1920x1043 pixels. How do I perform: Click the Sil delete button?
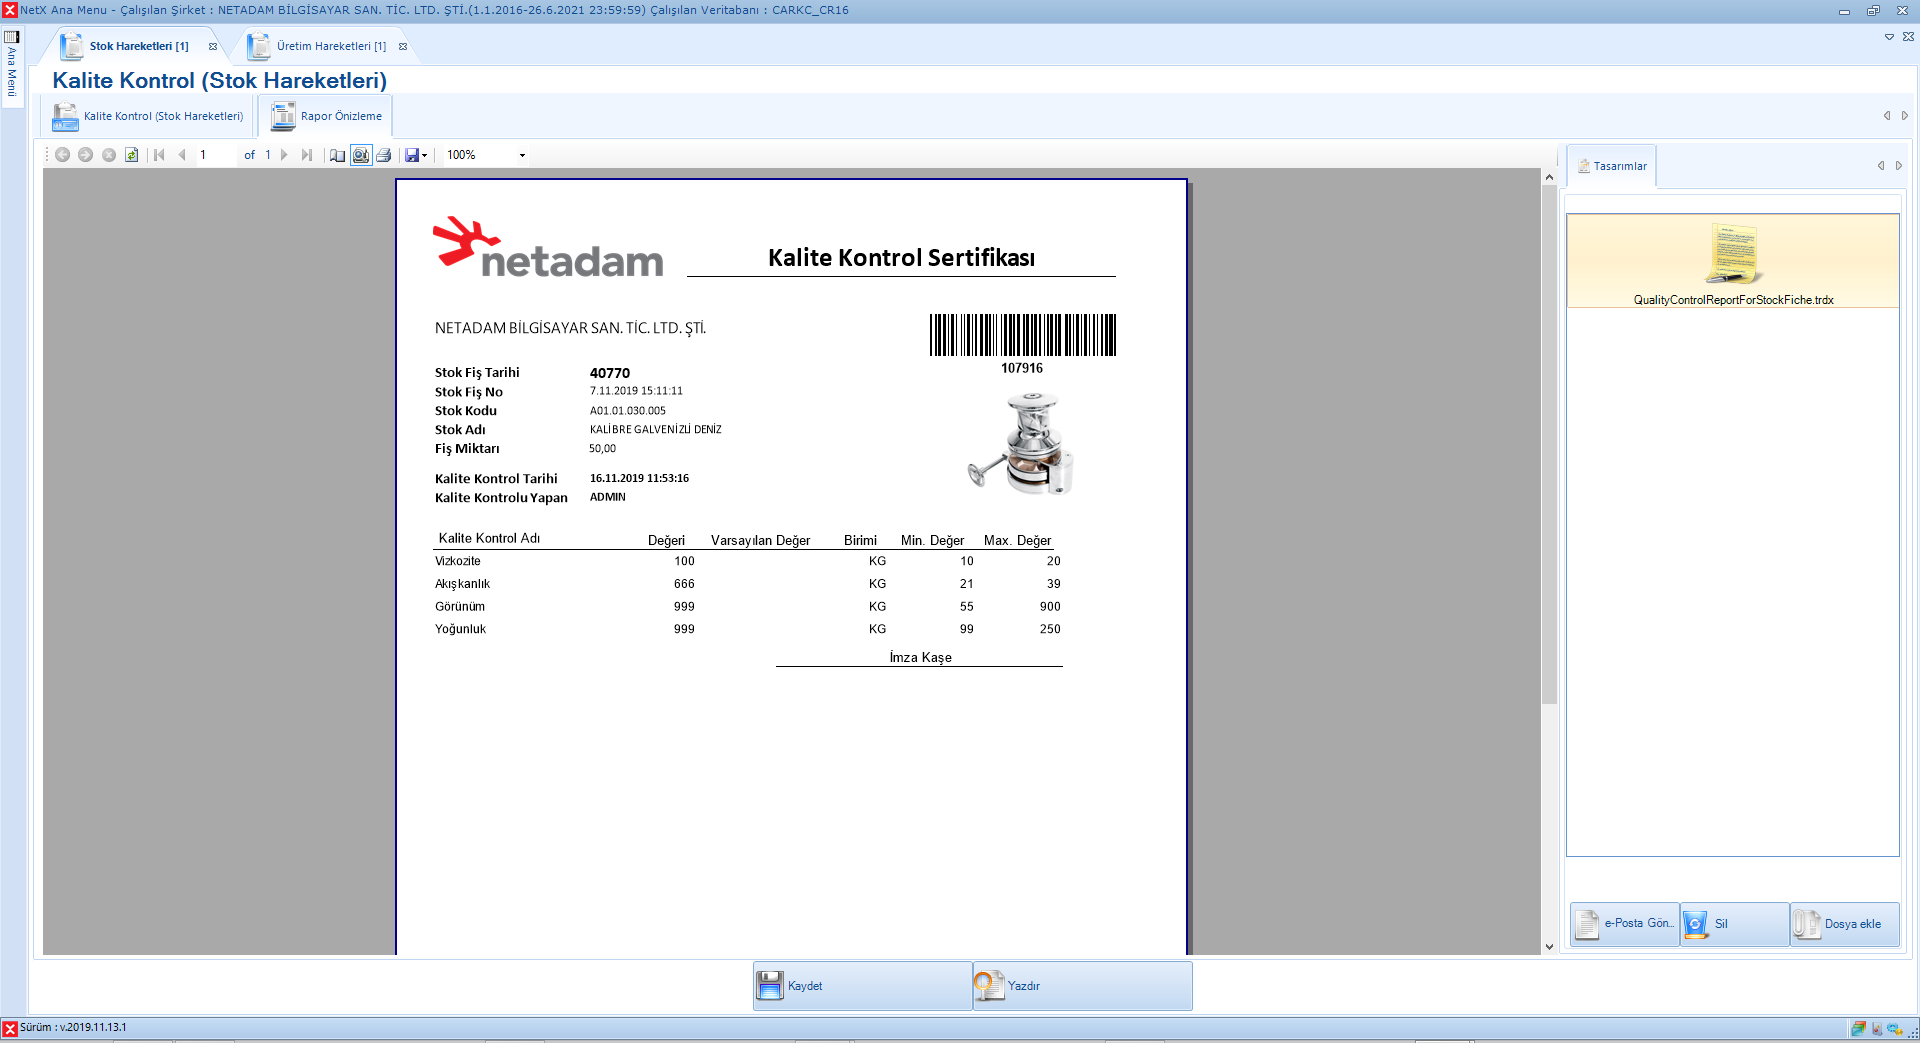click(x=1734, y=924)
